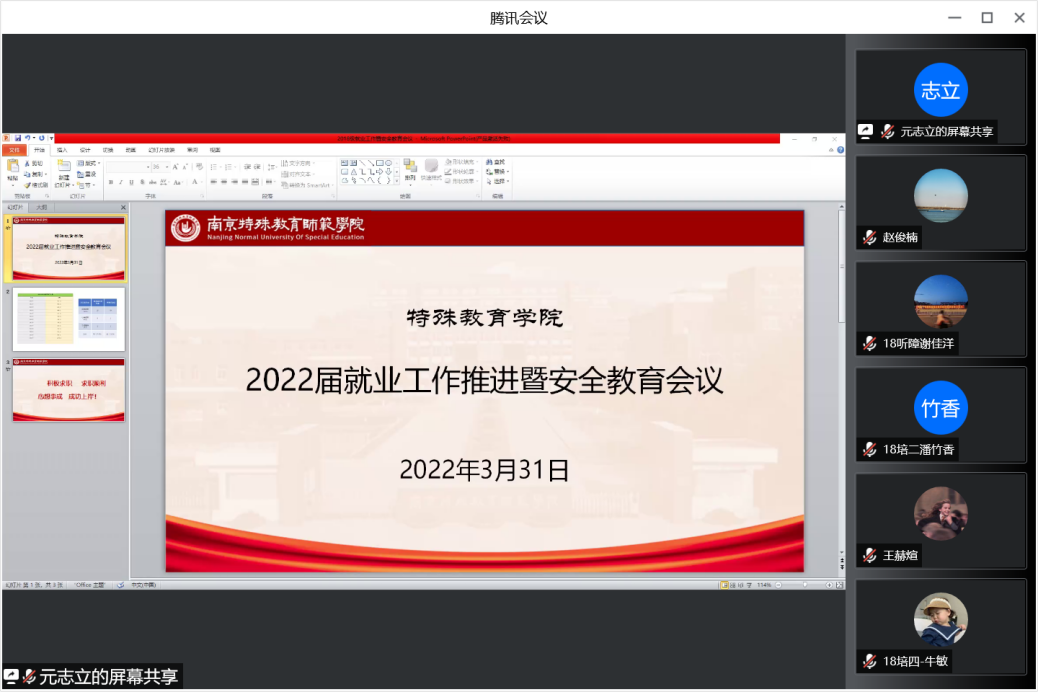Click the Arrange icon in the drawing group
The height and width of the screenshot is (692, 1038).
[410, 168]
